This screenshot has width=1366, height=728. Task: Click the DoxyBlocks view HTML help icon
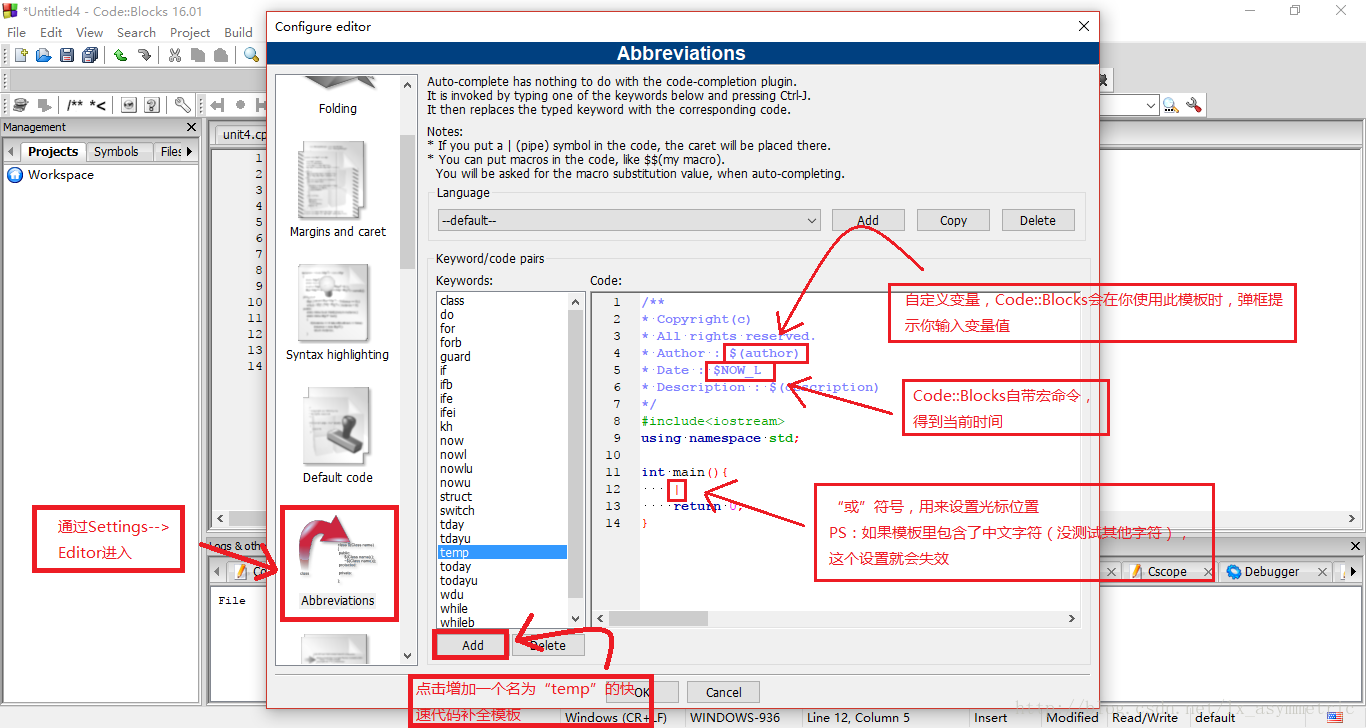[x=129, y=105]
